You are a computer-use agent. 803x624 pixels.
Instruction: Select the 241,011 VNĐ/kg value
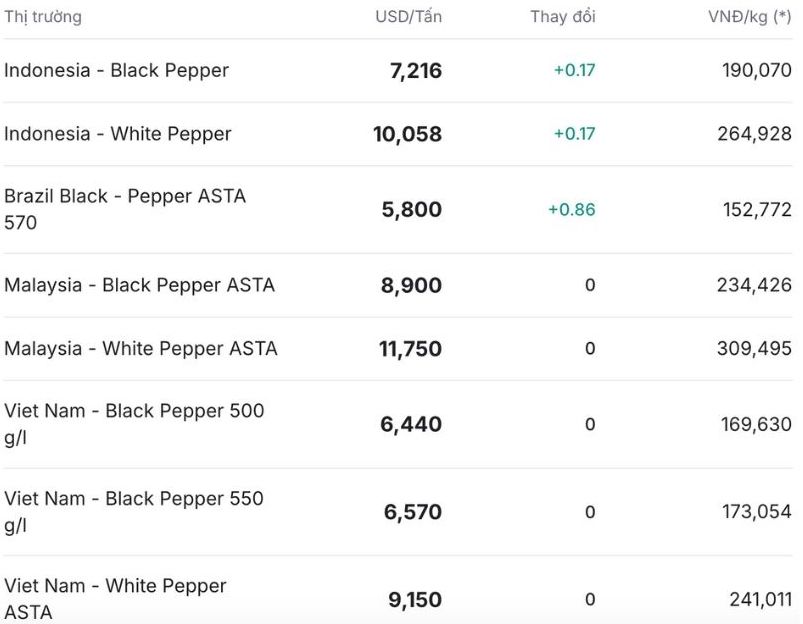pyautogui.click(x=760, y=599)
